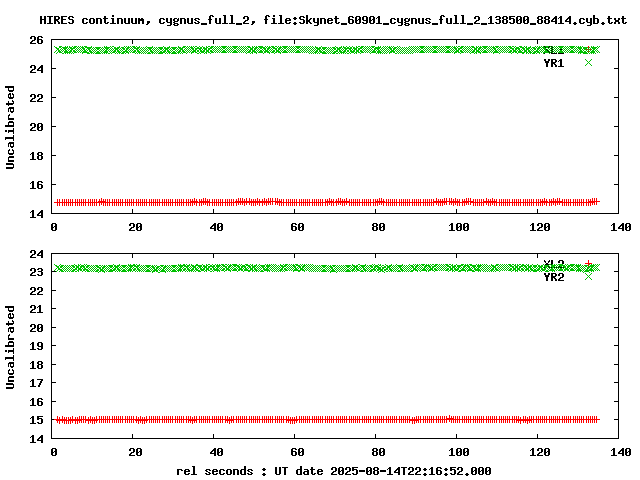Screen dimensions: 640x480
Task: Click bottom plot x-axis tick label 120
Action: tap(540, 452)
